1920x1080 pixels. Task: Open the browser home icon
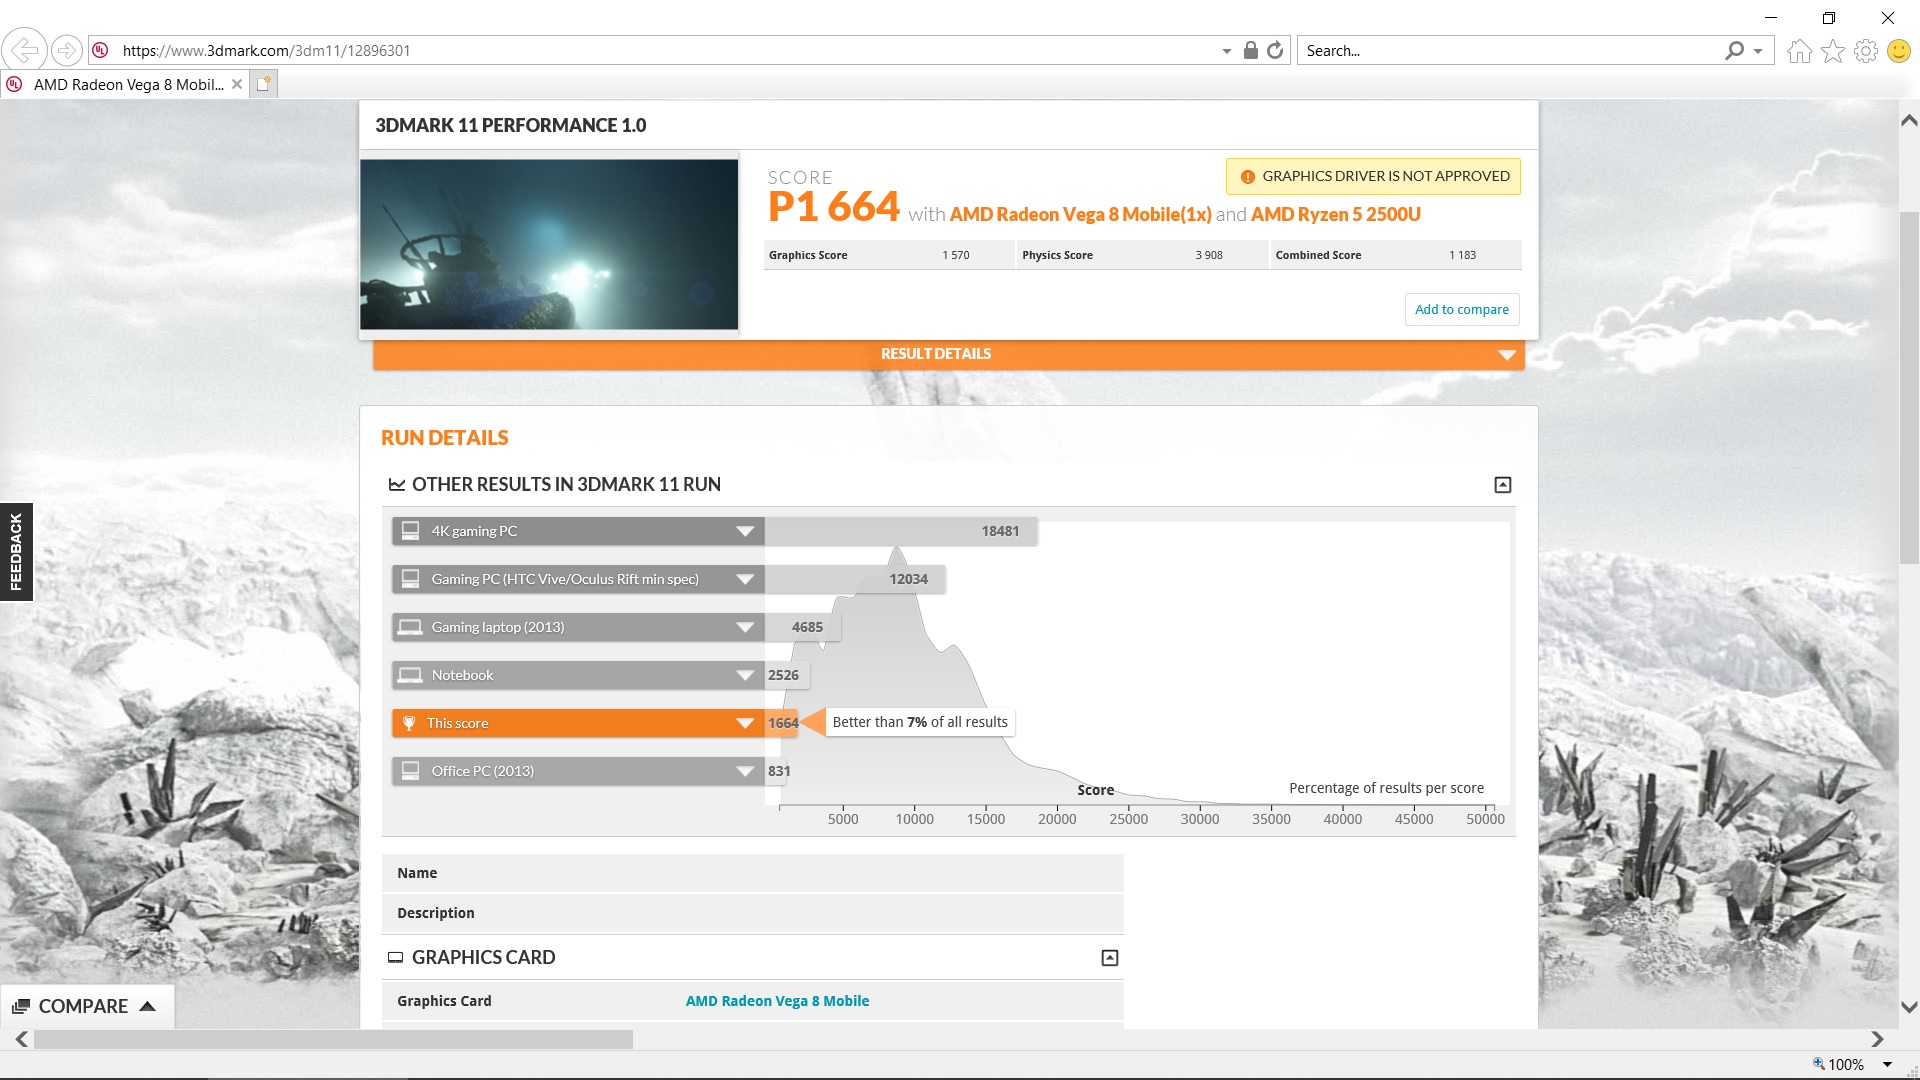pyautogui.click(x=1799, y=51)
